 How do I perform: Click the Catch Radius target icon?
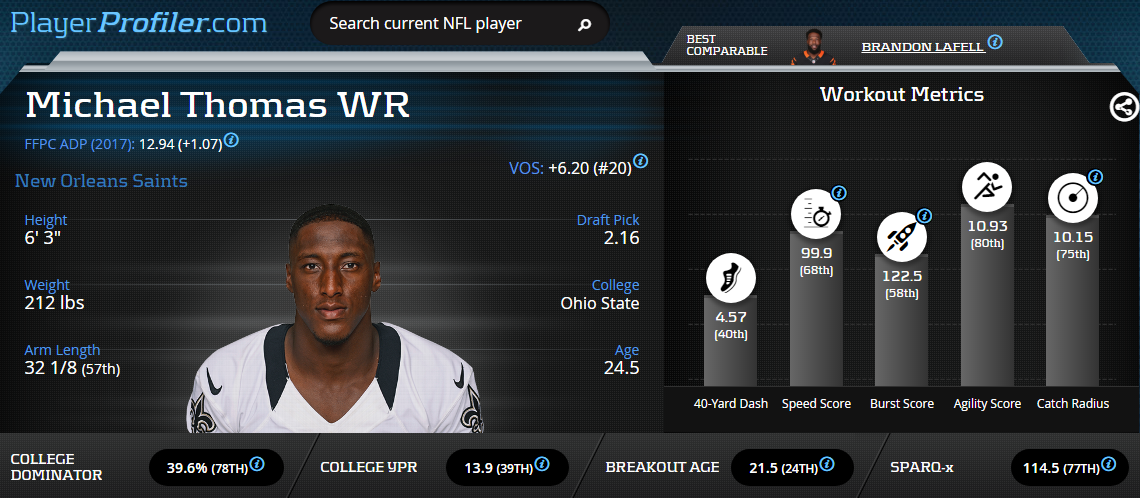(1072, 199)
